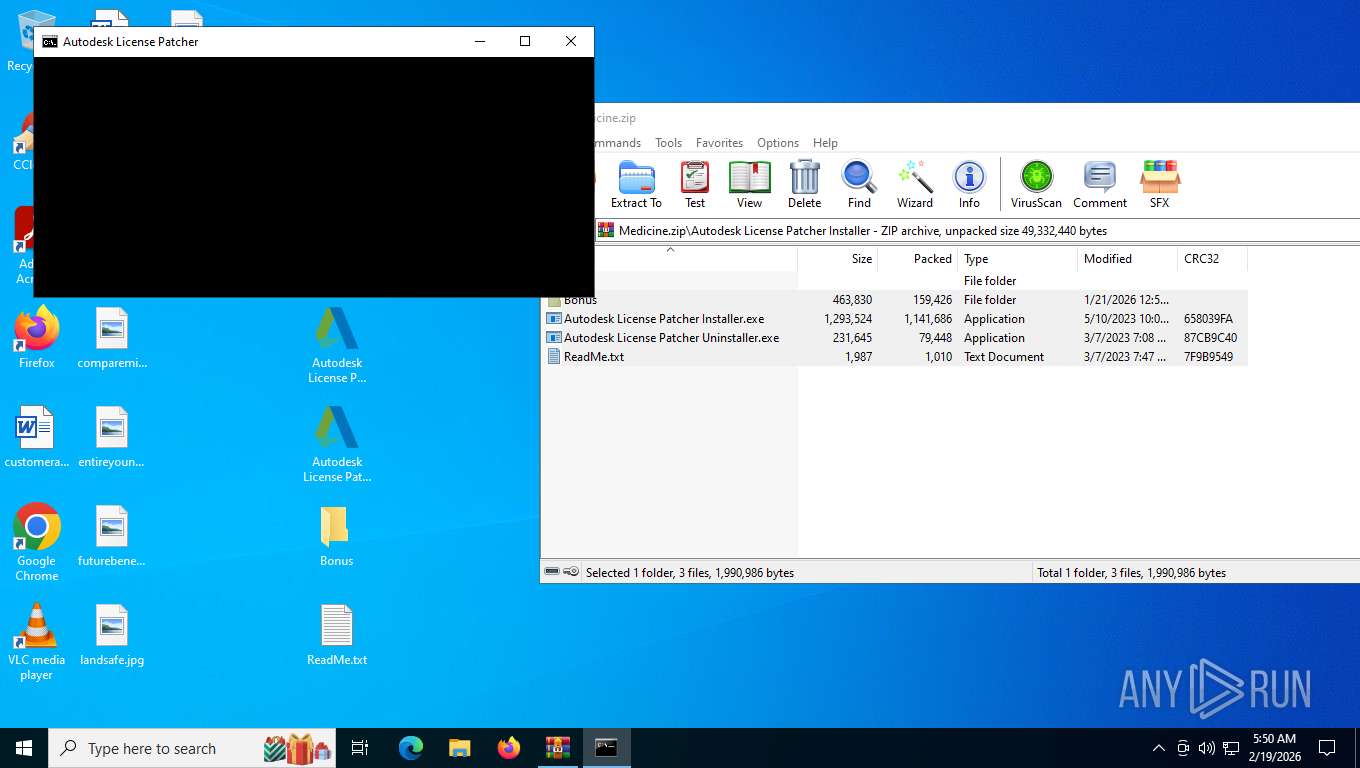The width and height of the screenshot is (1360, 768).
Task: Sort archive list by Packed column
Action: pos(917,259)
